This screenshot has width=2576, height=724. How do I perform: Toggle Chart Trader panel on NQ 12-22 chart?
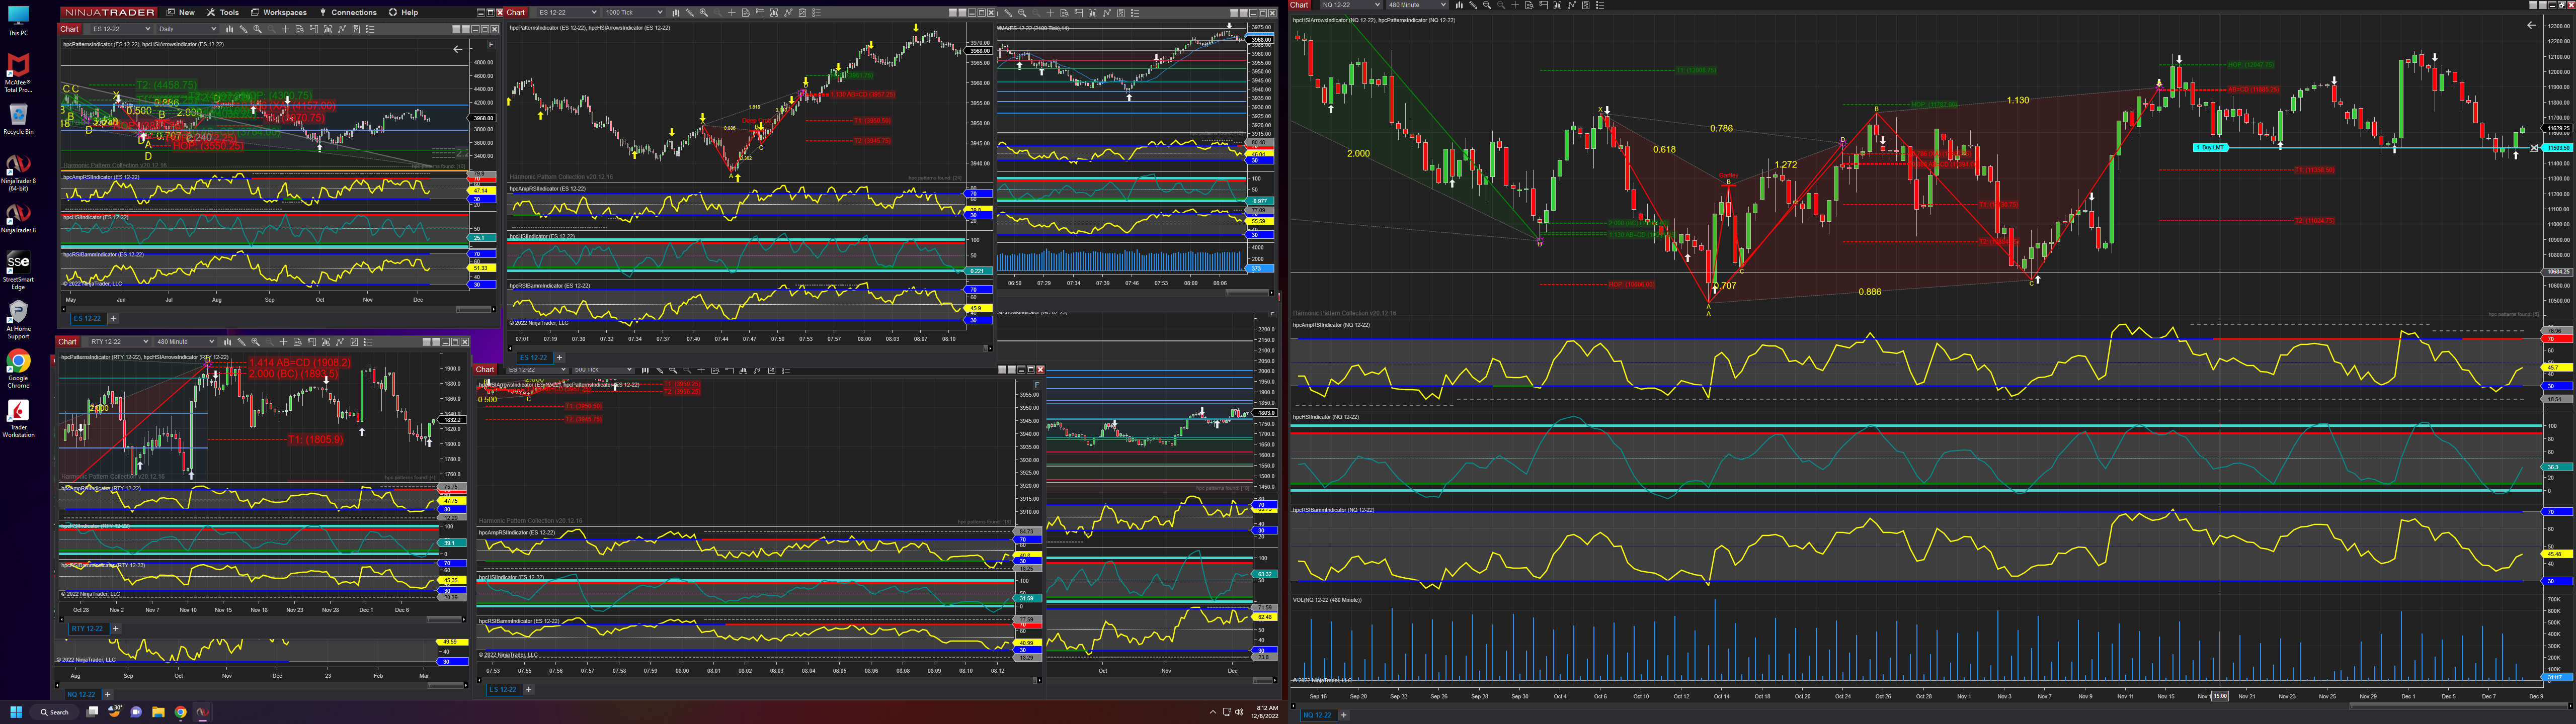[x=1543, y=5]
